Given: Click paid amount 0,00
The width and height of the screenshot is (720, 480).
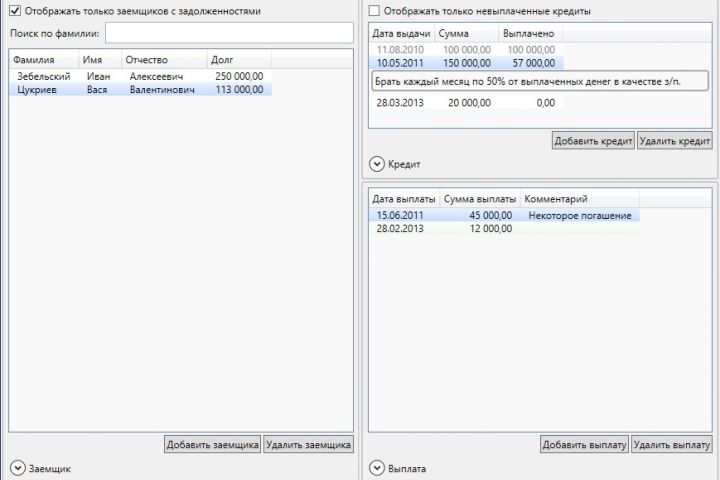Looking at the screenshot, I should pyautogui.click(x=546, y=102).
